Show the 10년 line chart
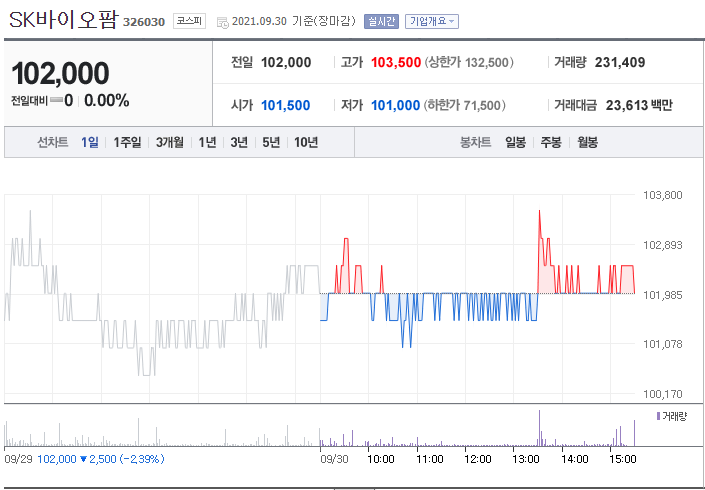The width and height of the screenshot is (705, 490). (x=306, y=143)
